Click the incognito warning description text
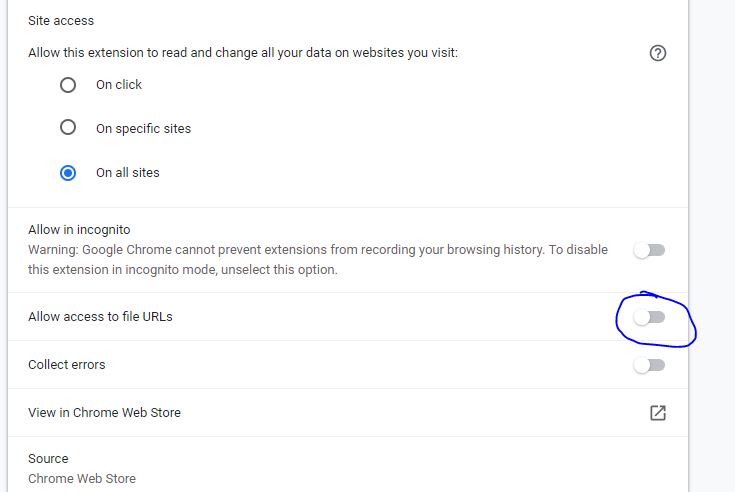 pyautogui.click(x=318, y=260)
